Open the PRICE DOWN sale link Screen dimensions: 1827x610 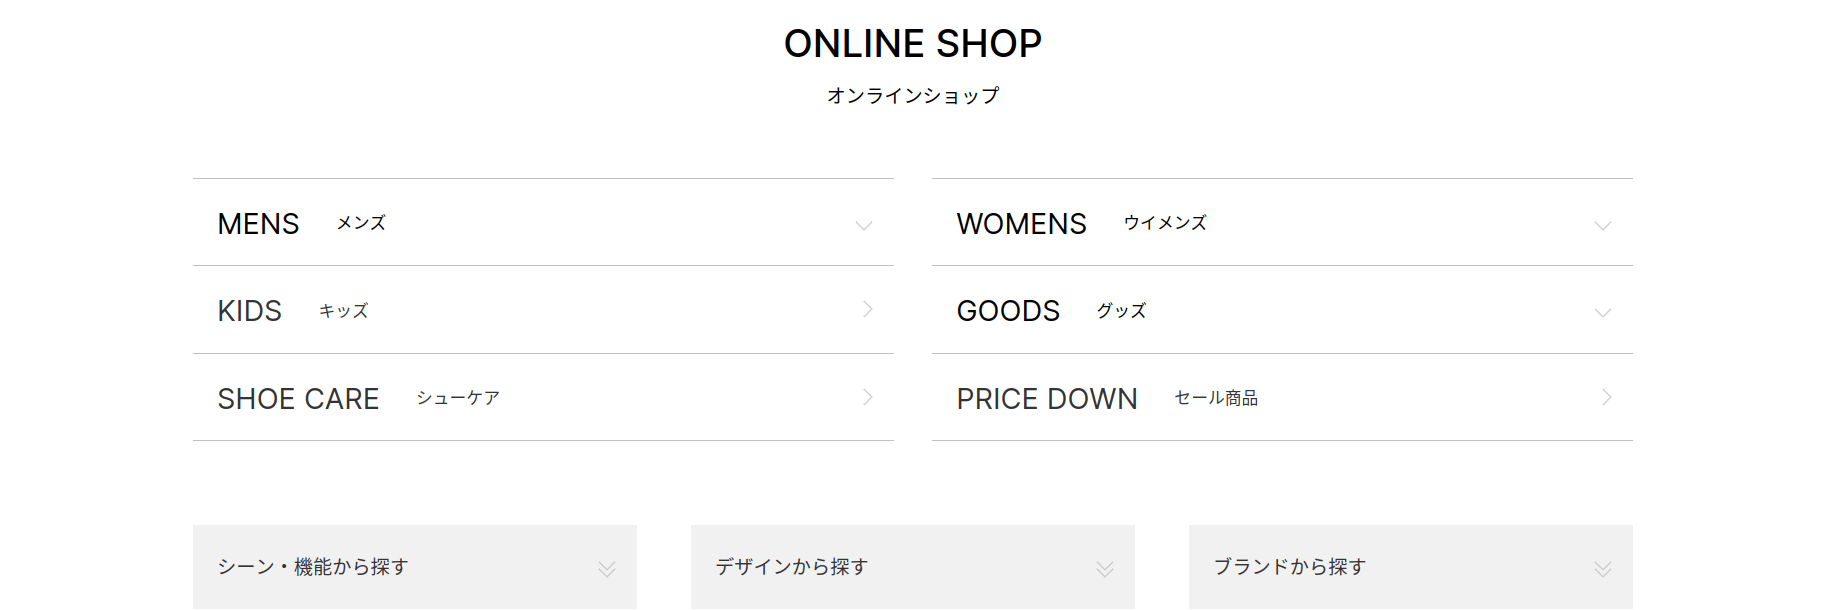click(1046, 399)
